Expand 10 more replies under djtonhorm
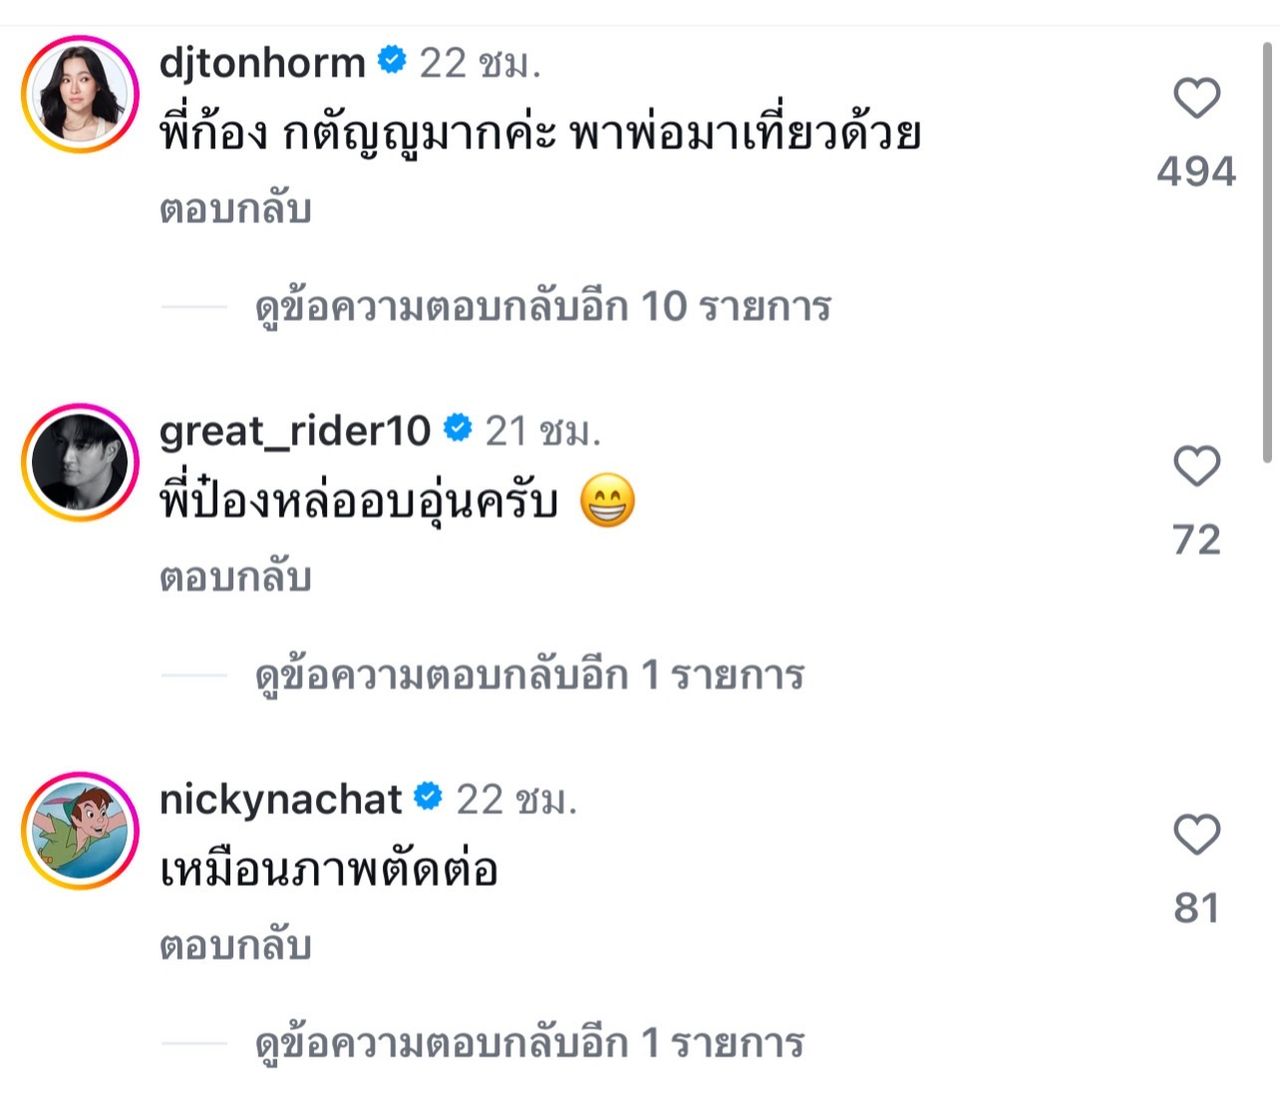Screen dimensions: 1280x1120 [543, 307]
